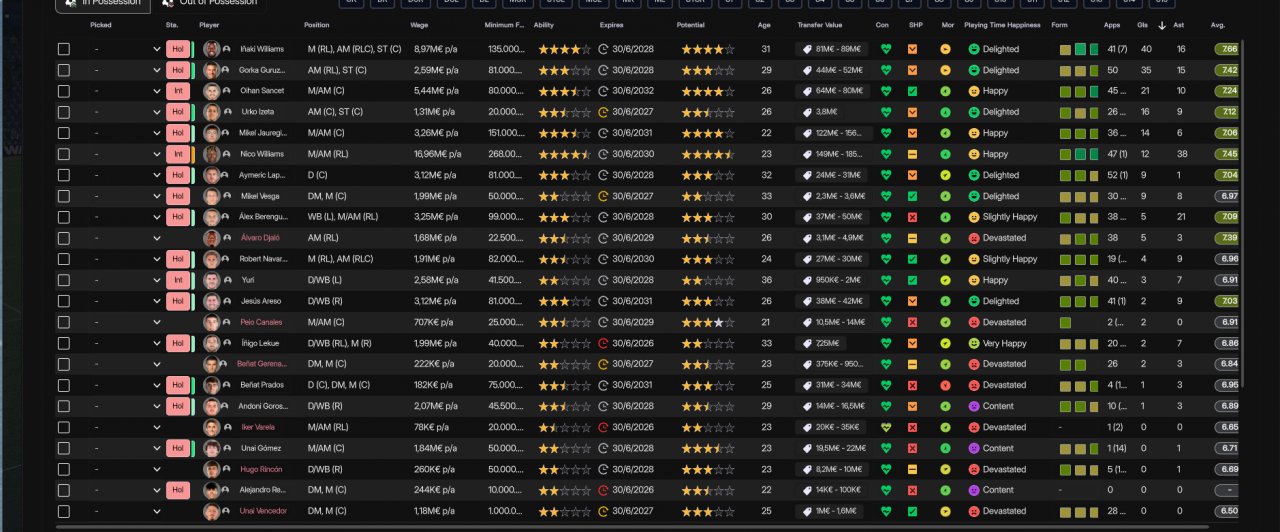Click the transfer value tag icon for Yuri
This screenshot has height=532, width=1280.
pyautogui.click(x=806, y=280)
